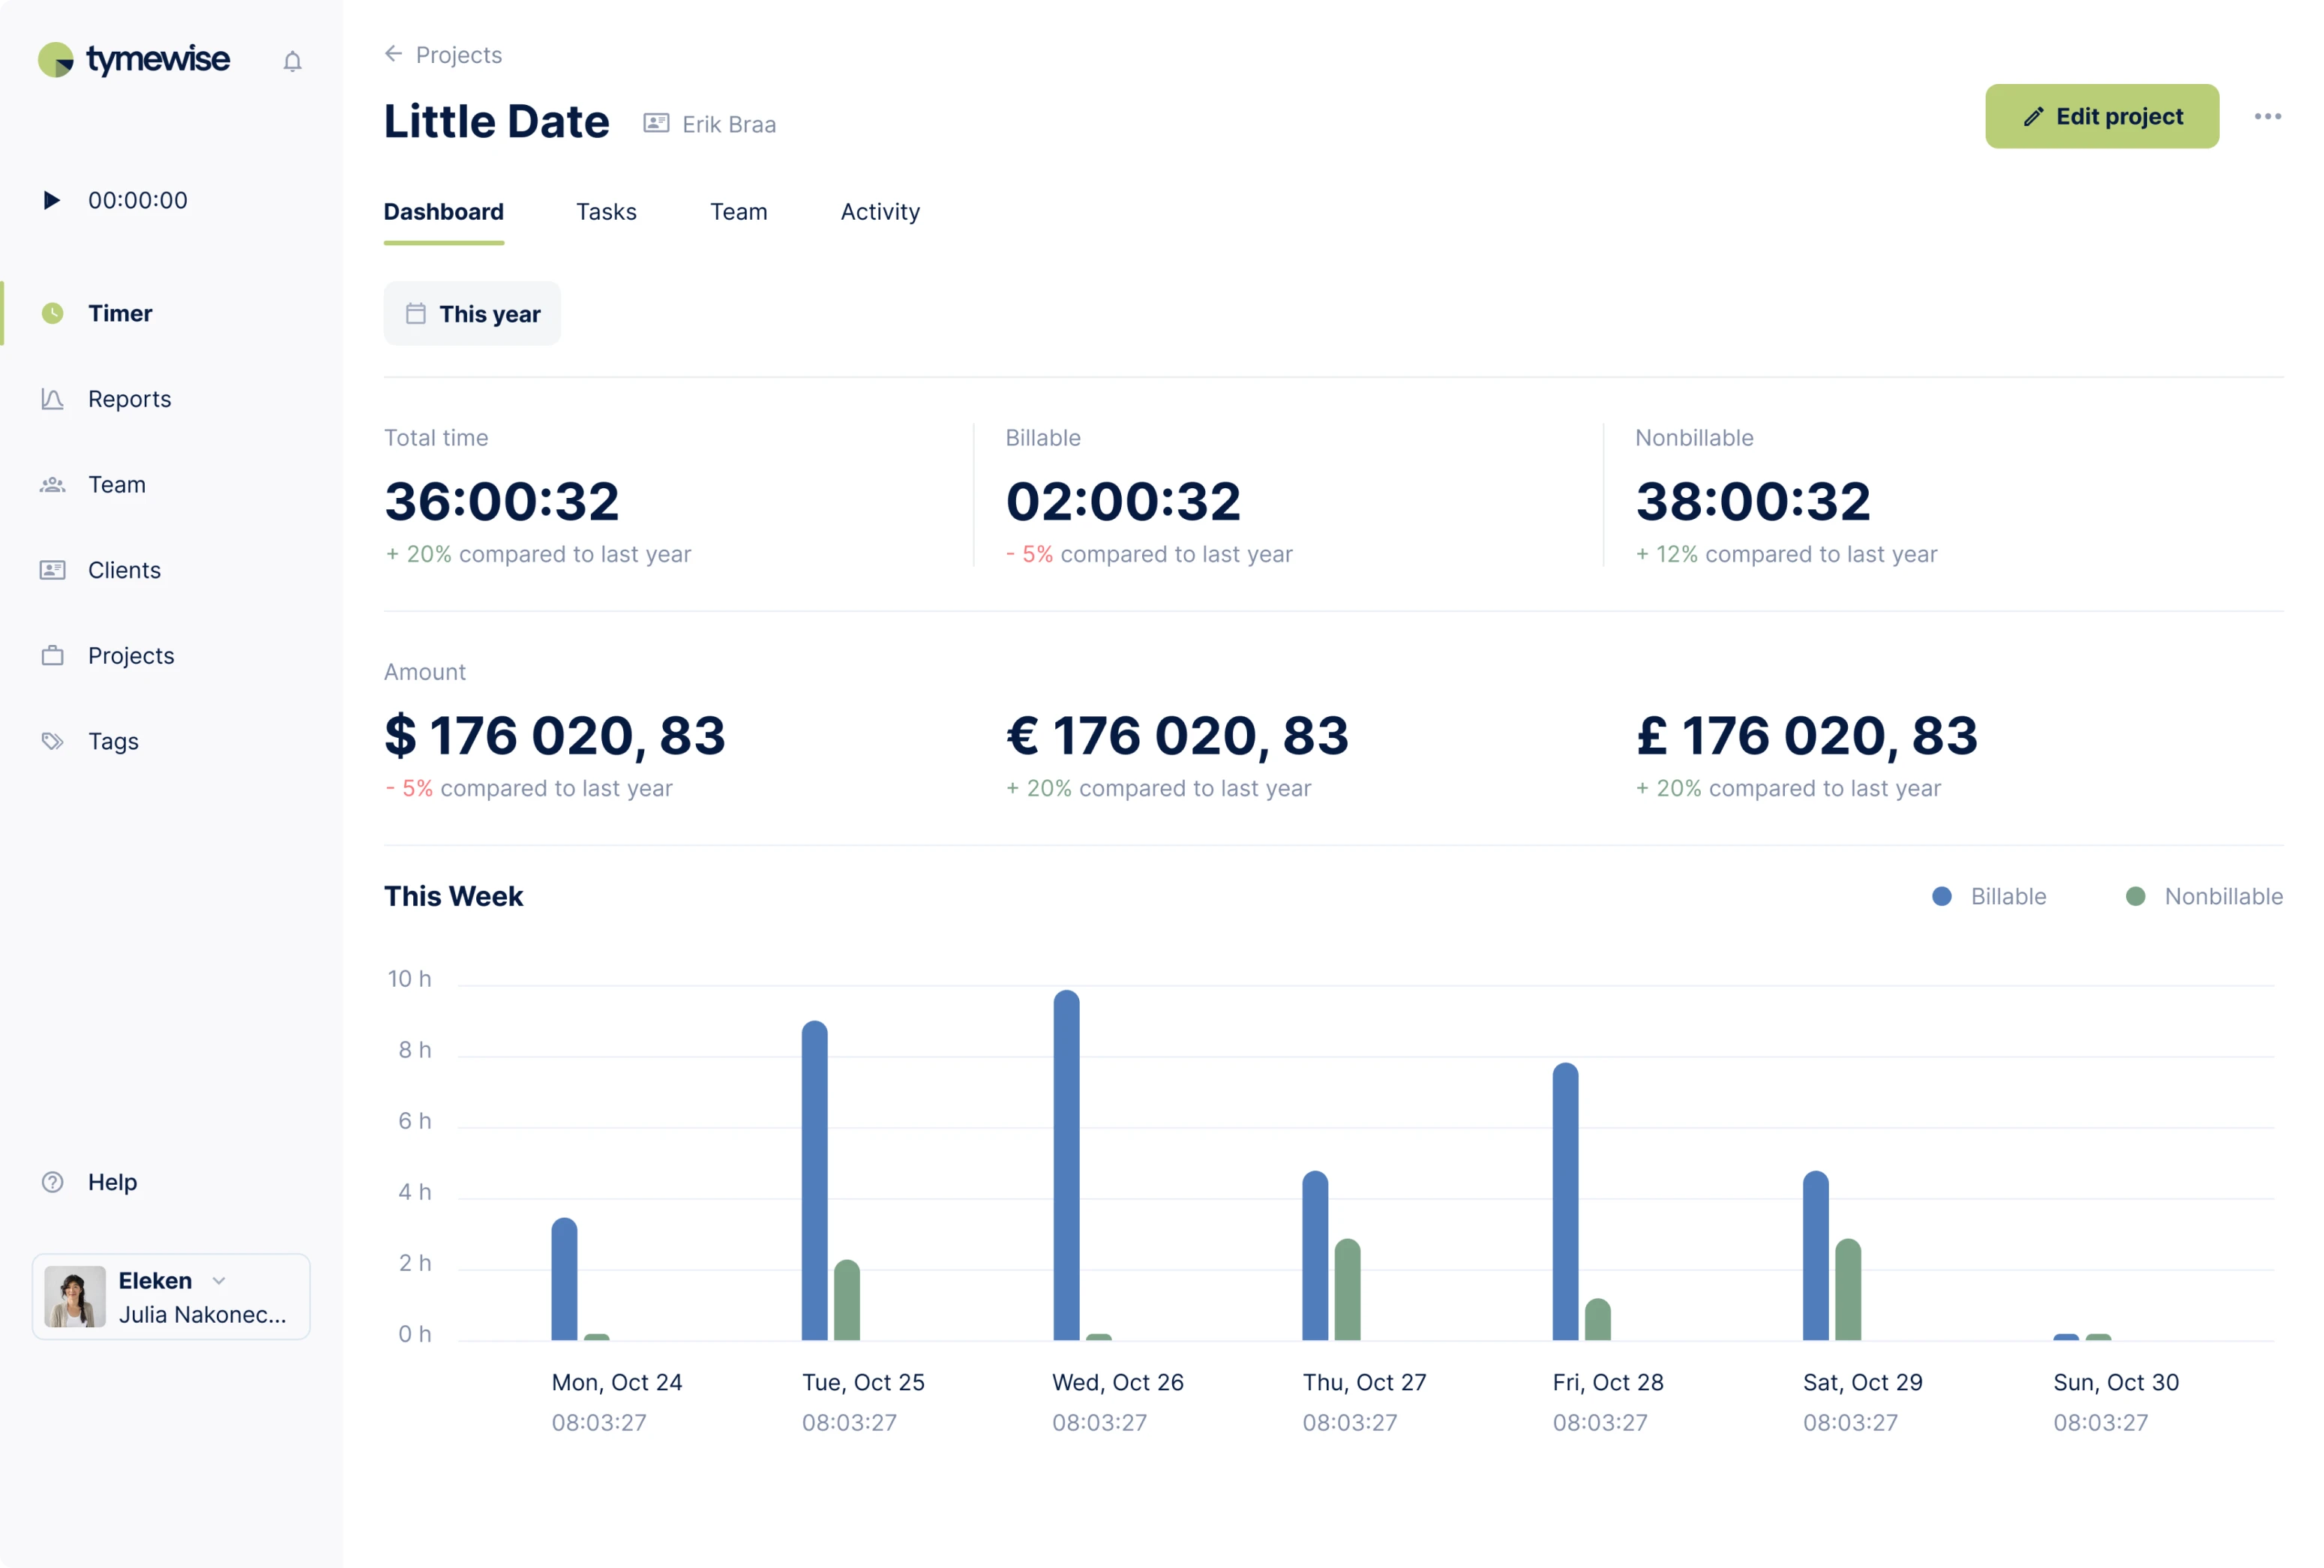
Task: Open Projects briefcase icon in sidebar
Action: (52, 656)
